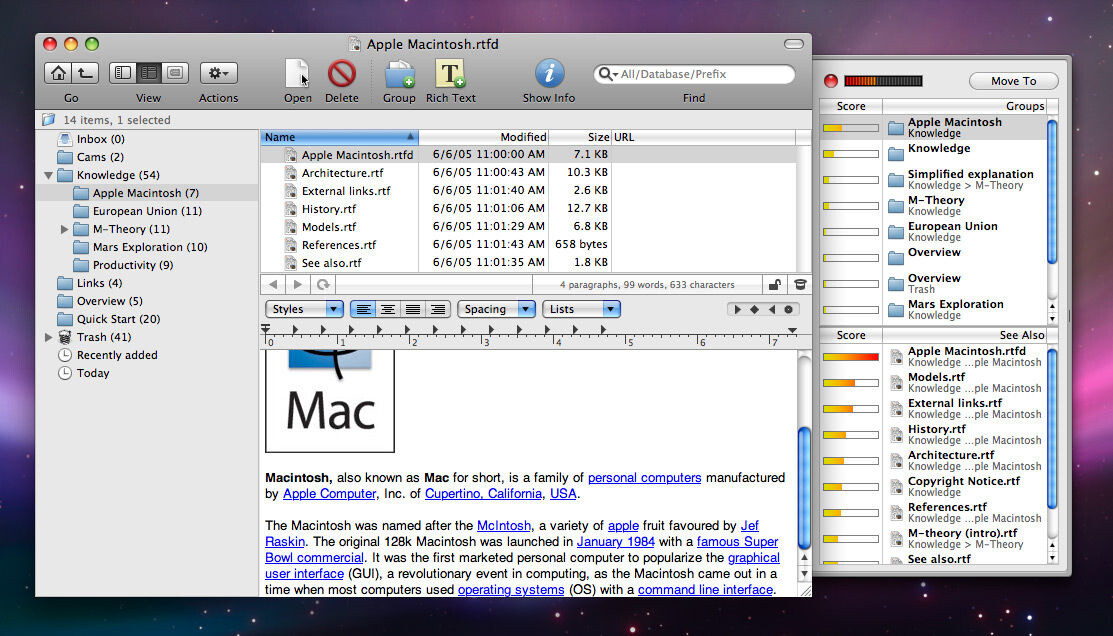This screenshot has width=1113, height=636.
Task: Open the Spacing dropdown
Action: coord(496,309)
